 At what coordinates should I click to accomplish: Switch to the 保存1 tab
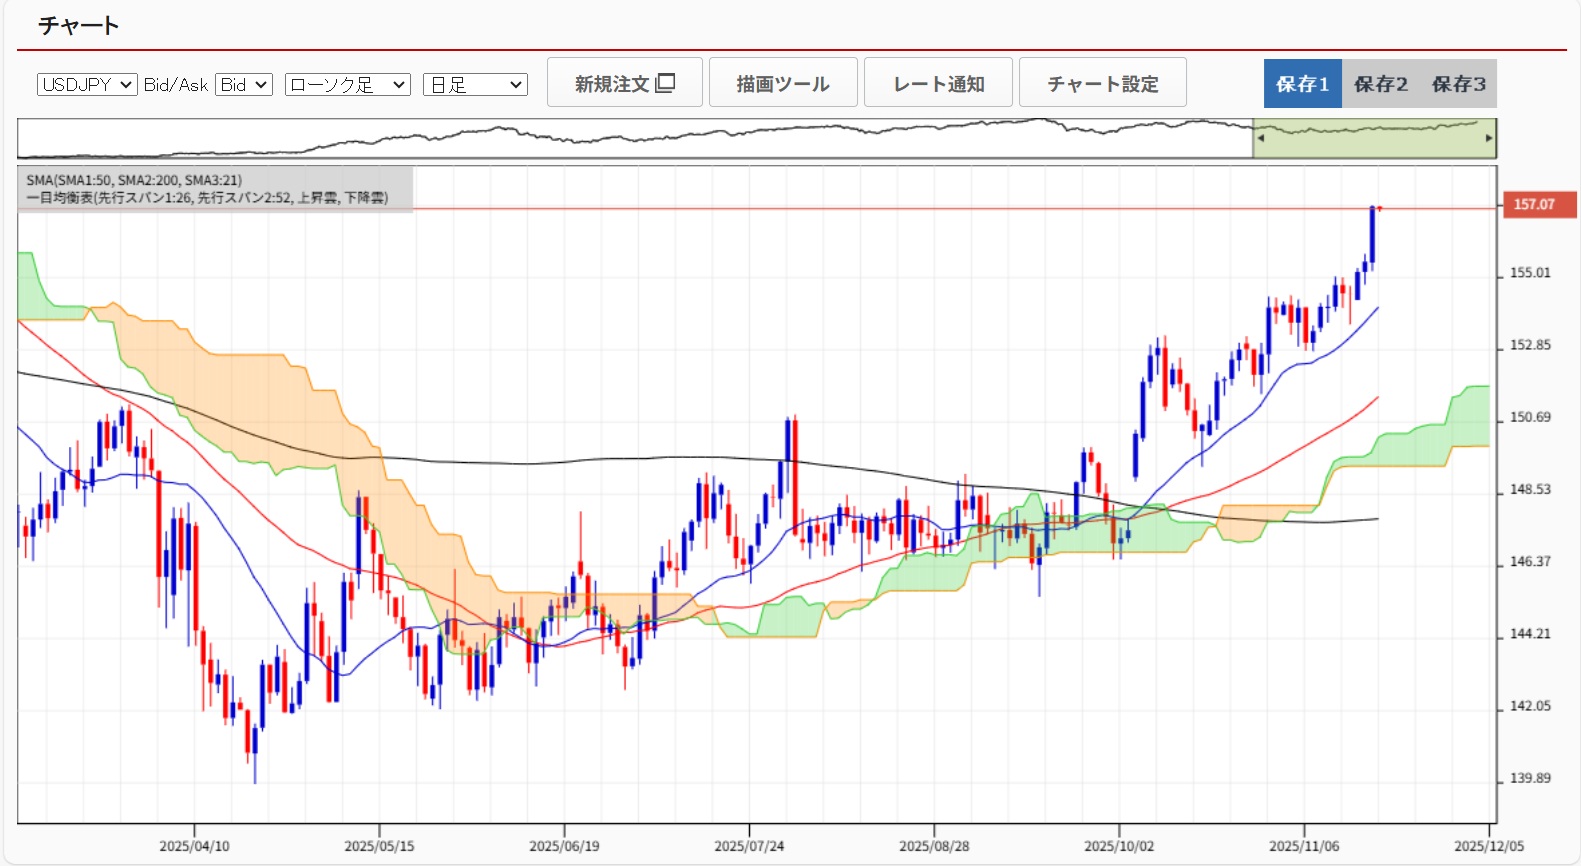coord(1302,84)
